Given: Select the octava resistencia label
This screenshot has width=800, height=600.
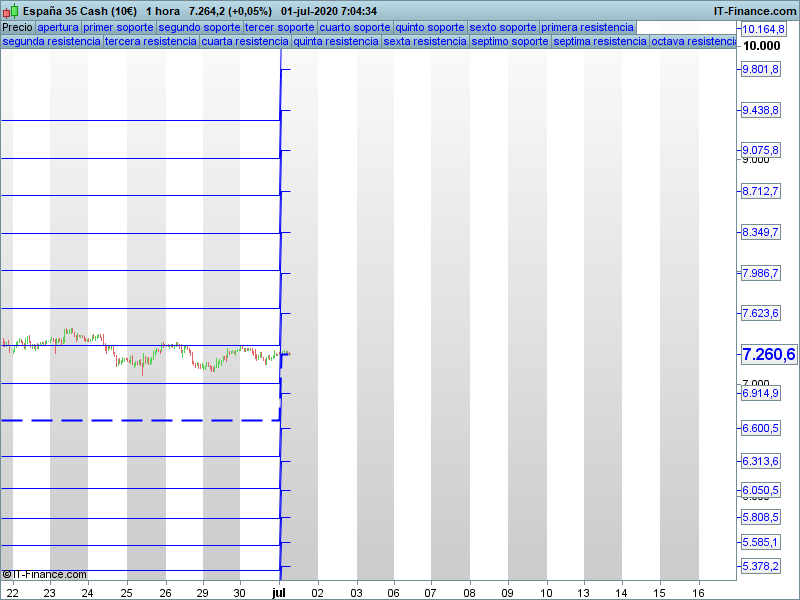Looking at the screenshot, I should [693, 41].
